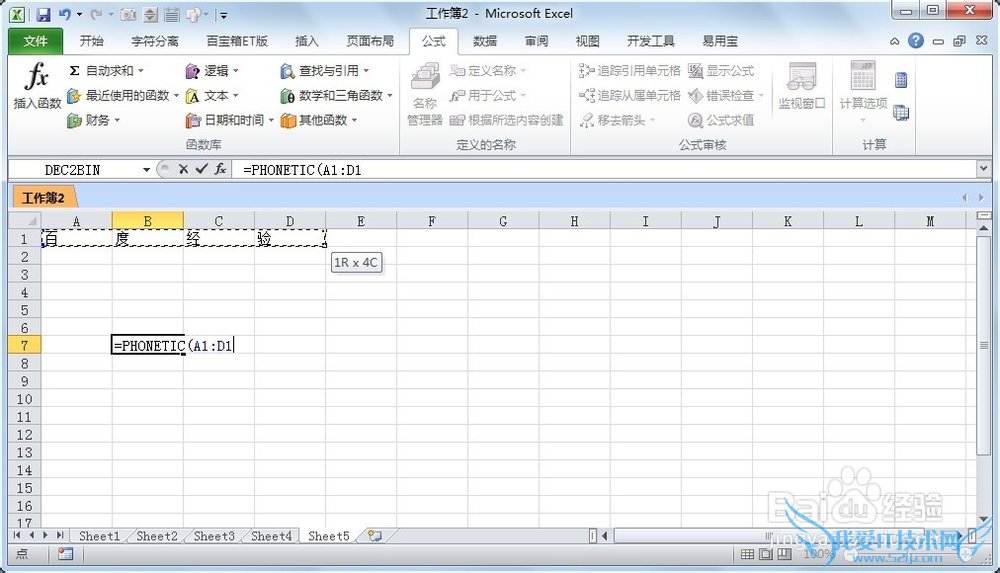This screenshot has width=1000, height=573.
Task: Switch to Data (数据) ribbon tab
Action: (485, 41)
